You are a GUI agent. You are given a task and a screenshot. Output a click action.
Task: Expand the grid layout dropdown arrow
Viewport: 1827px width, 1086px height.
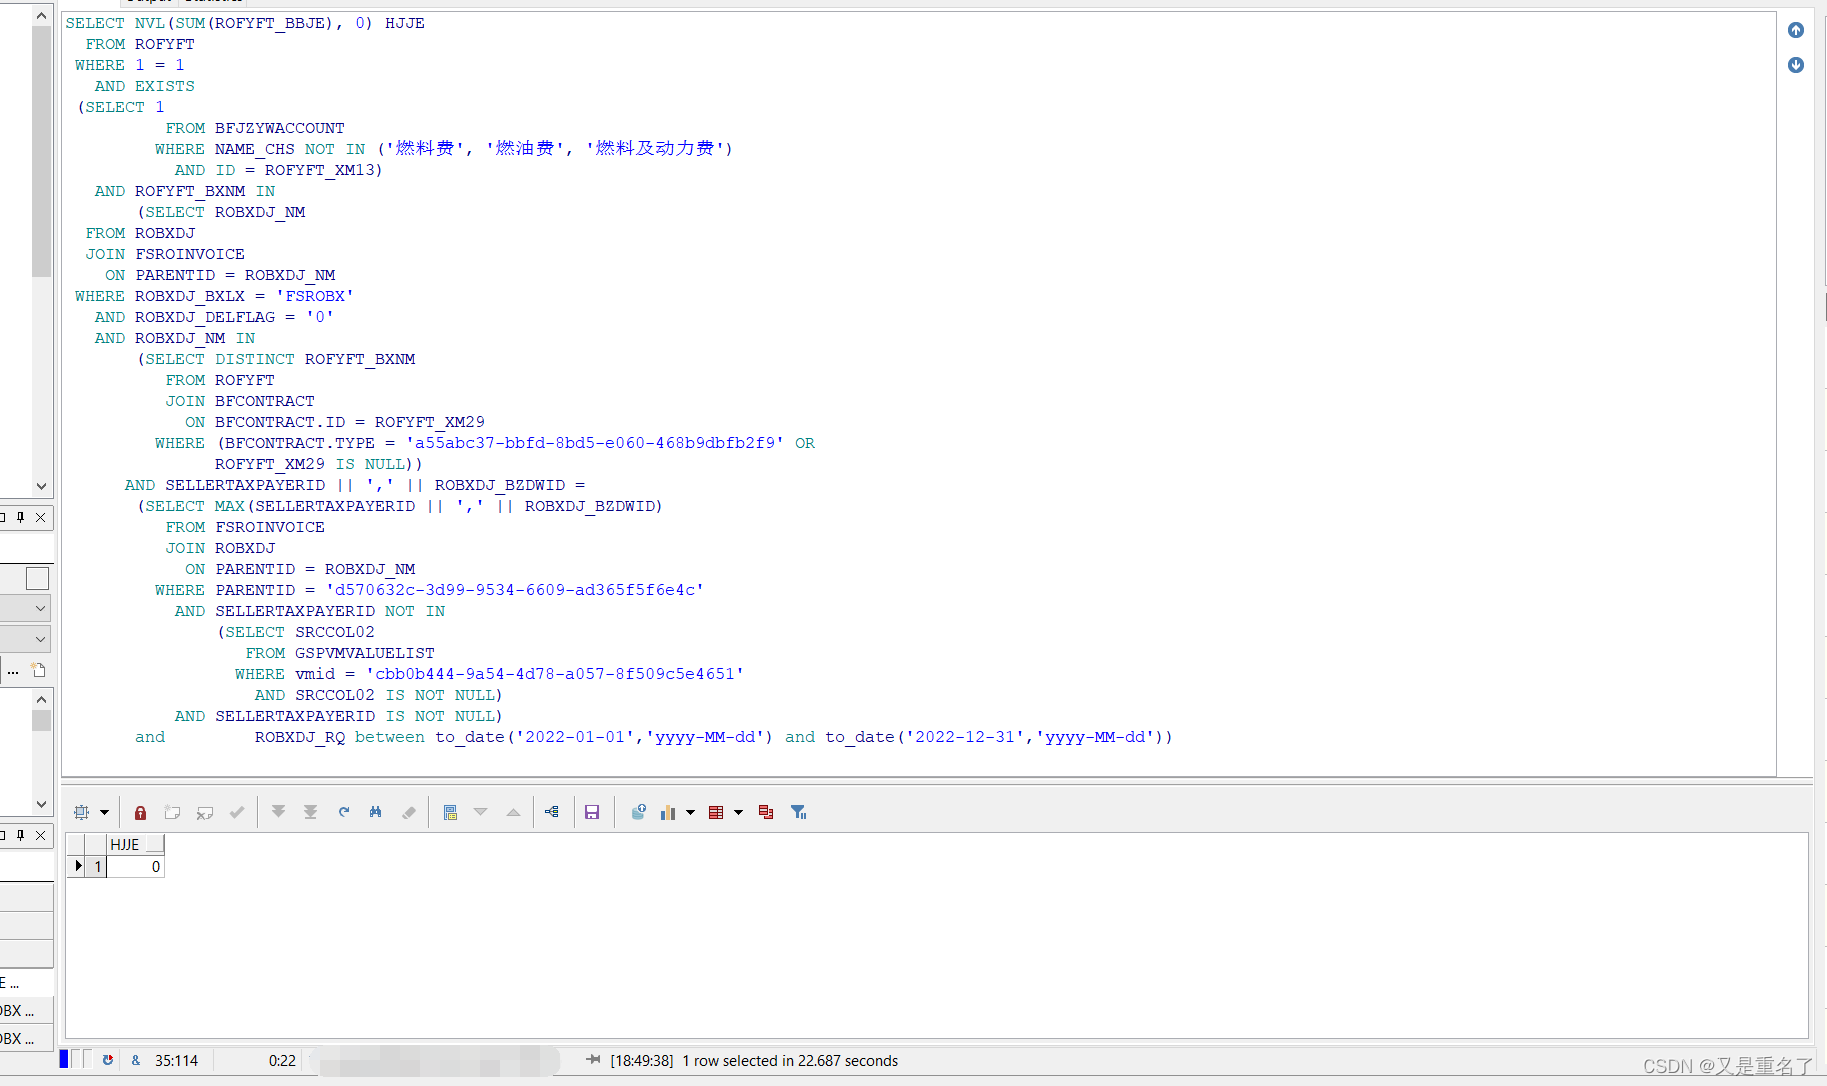click(739, 813)
